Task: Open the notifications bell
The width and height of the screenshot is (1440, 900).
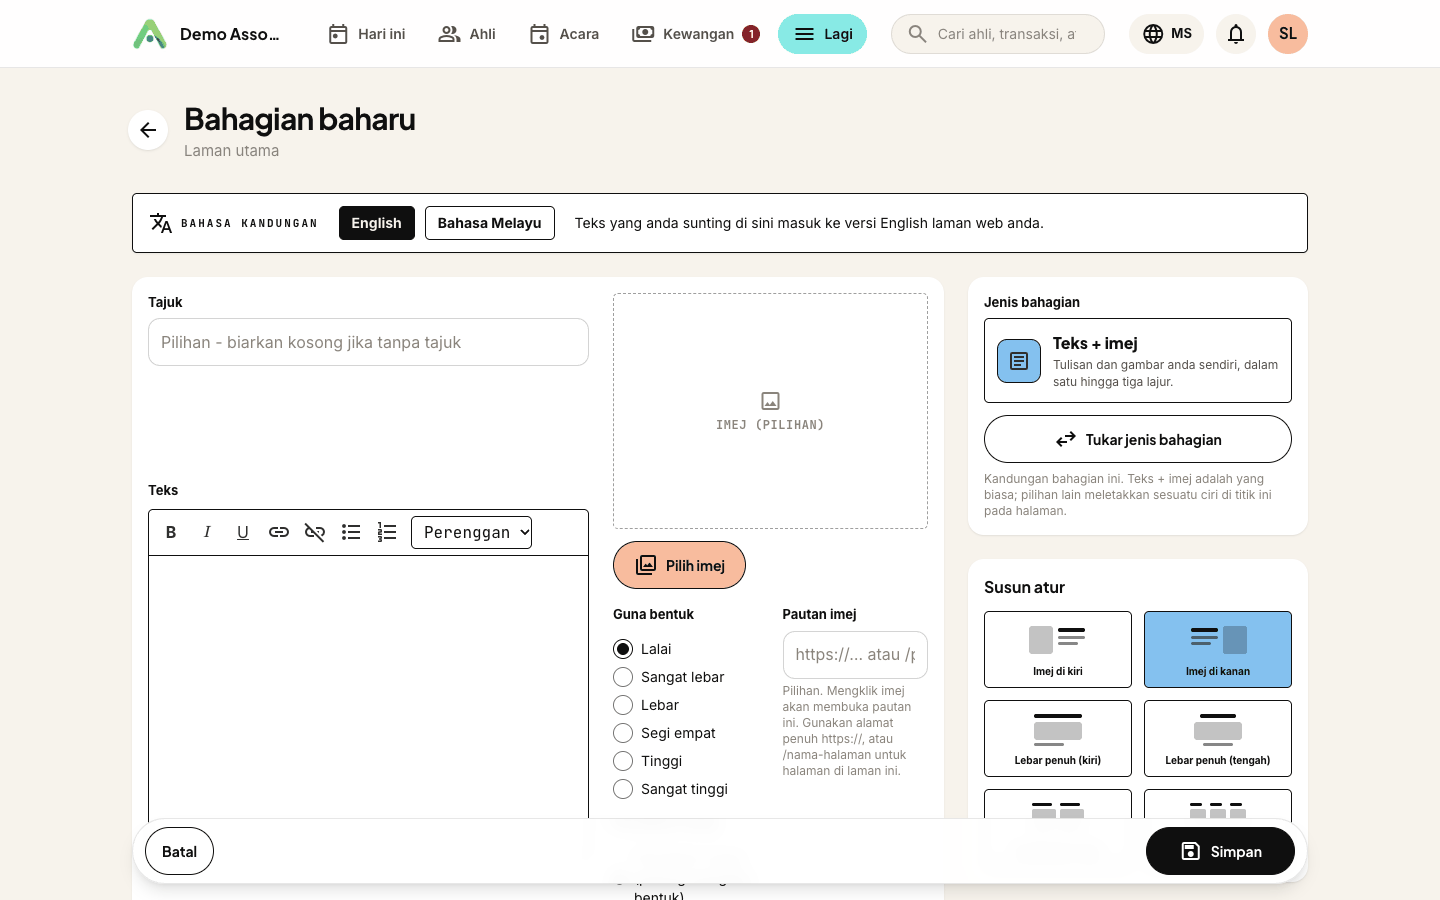Action: click(1236, 34)
